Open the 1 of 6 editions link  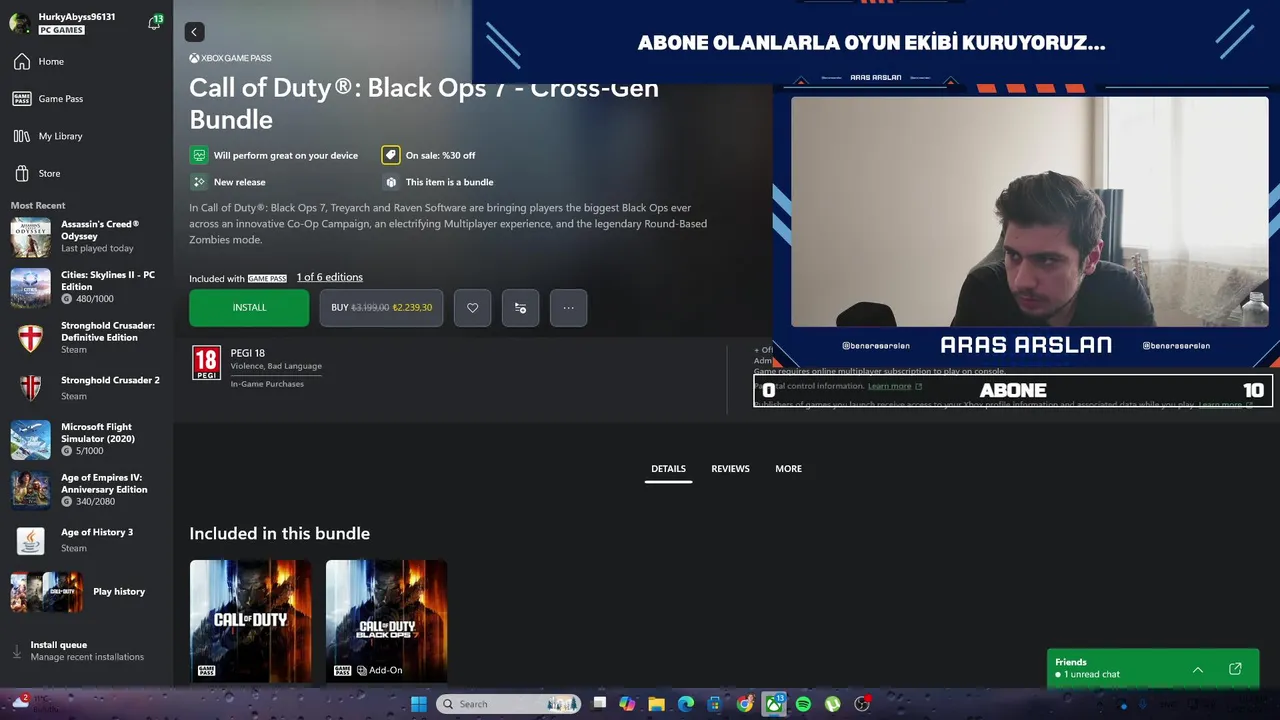point(329,277)
